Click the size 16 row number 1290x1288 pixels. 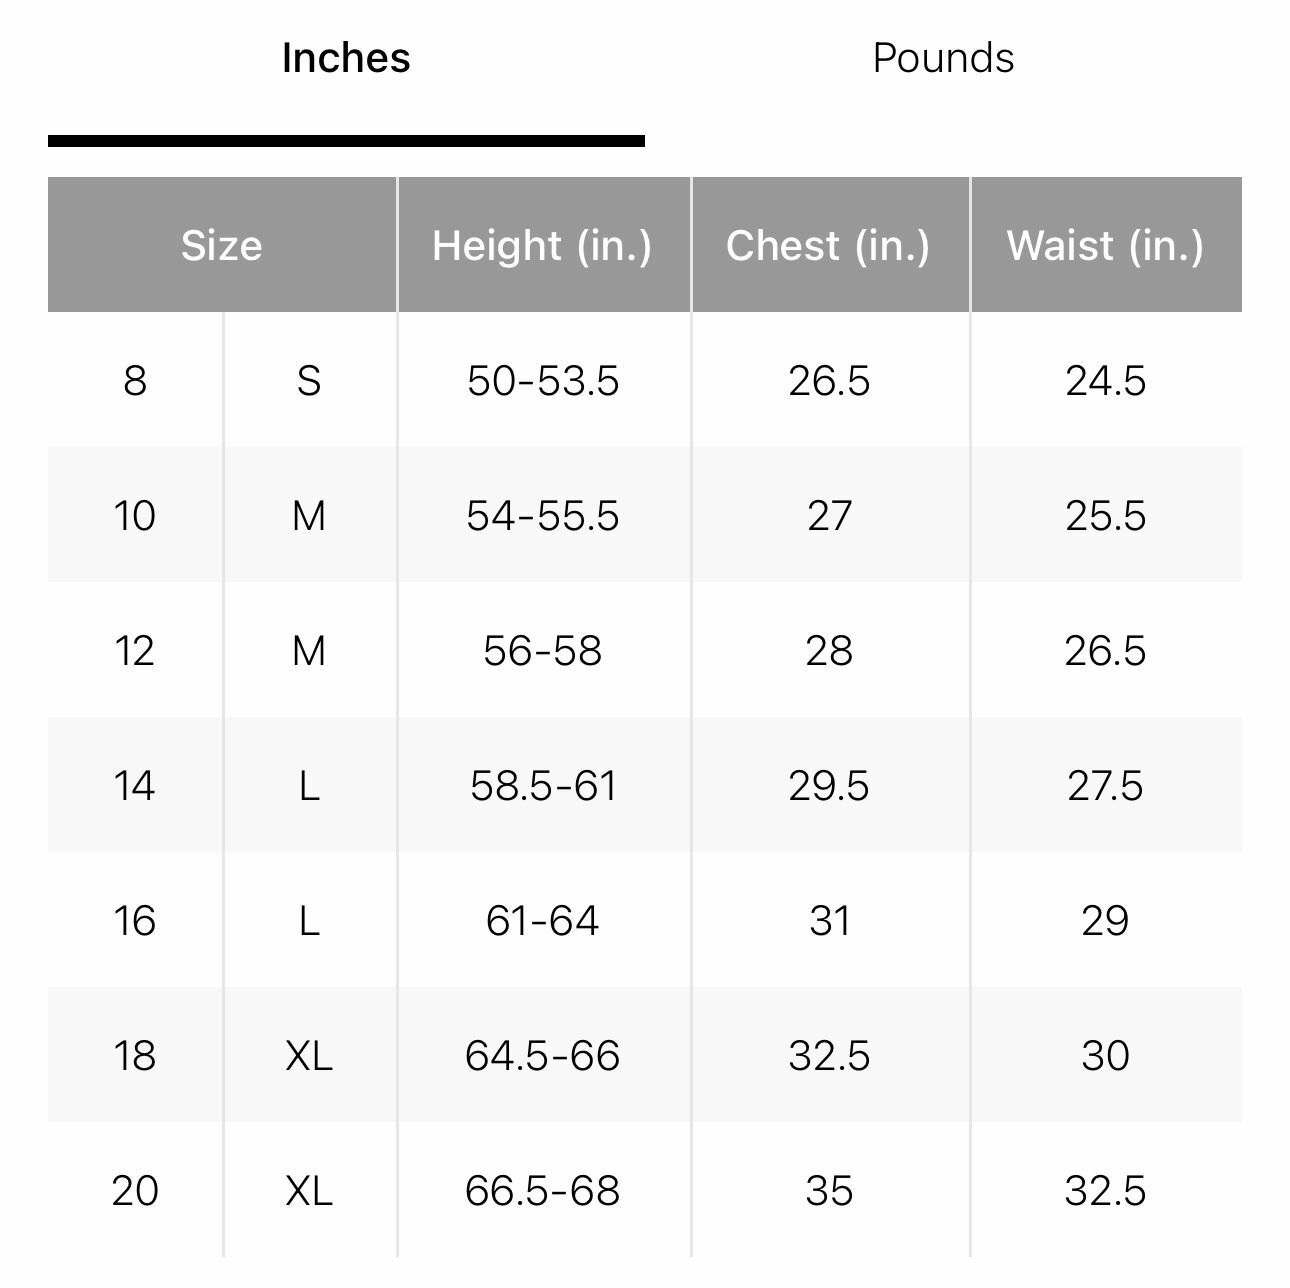point(135,920)
